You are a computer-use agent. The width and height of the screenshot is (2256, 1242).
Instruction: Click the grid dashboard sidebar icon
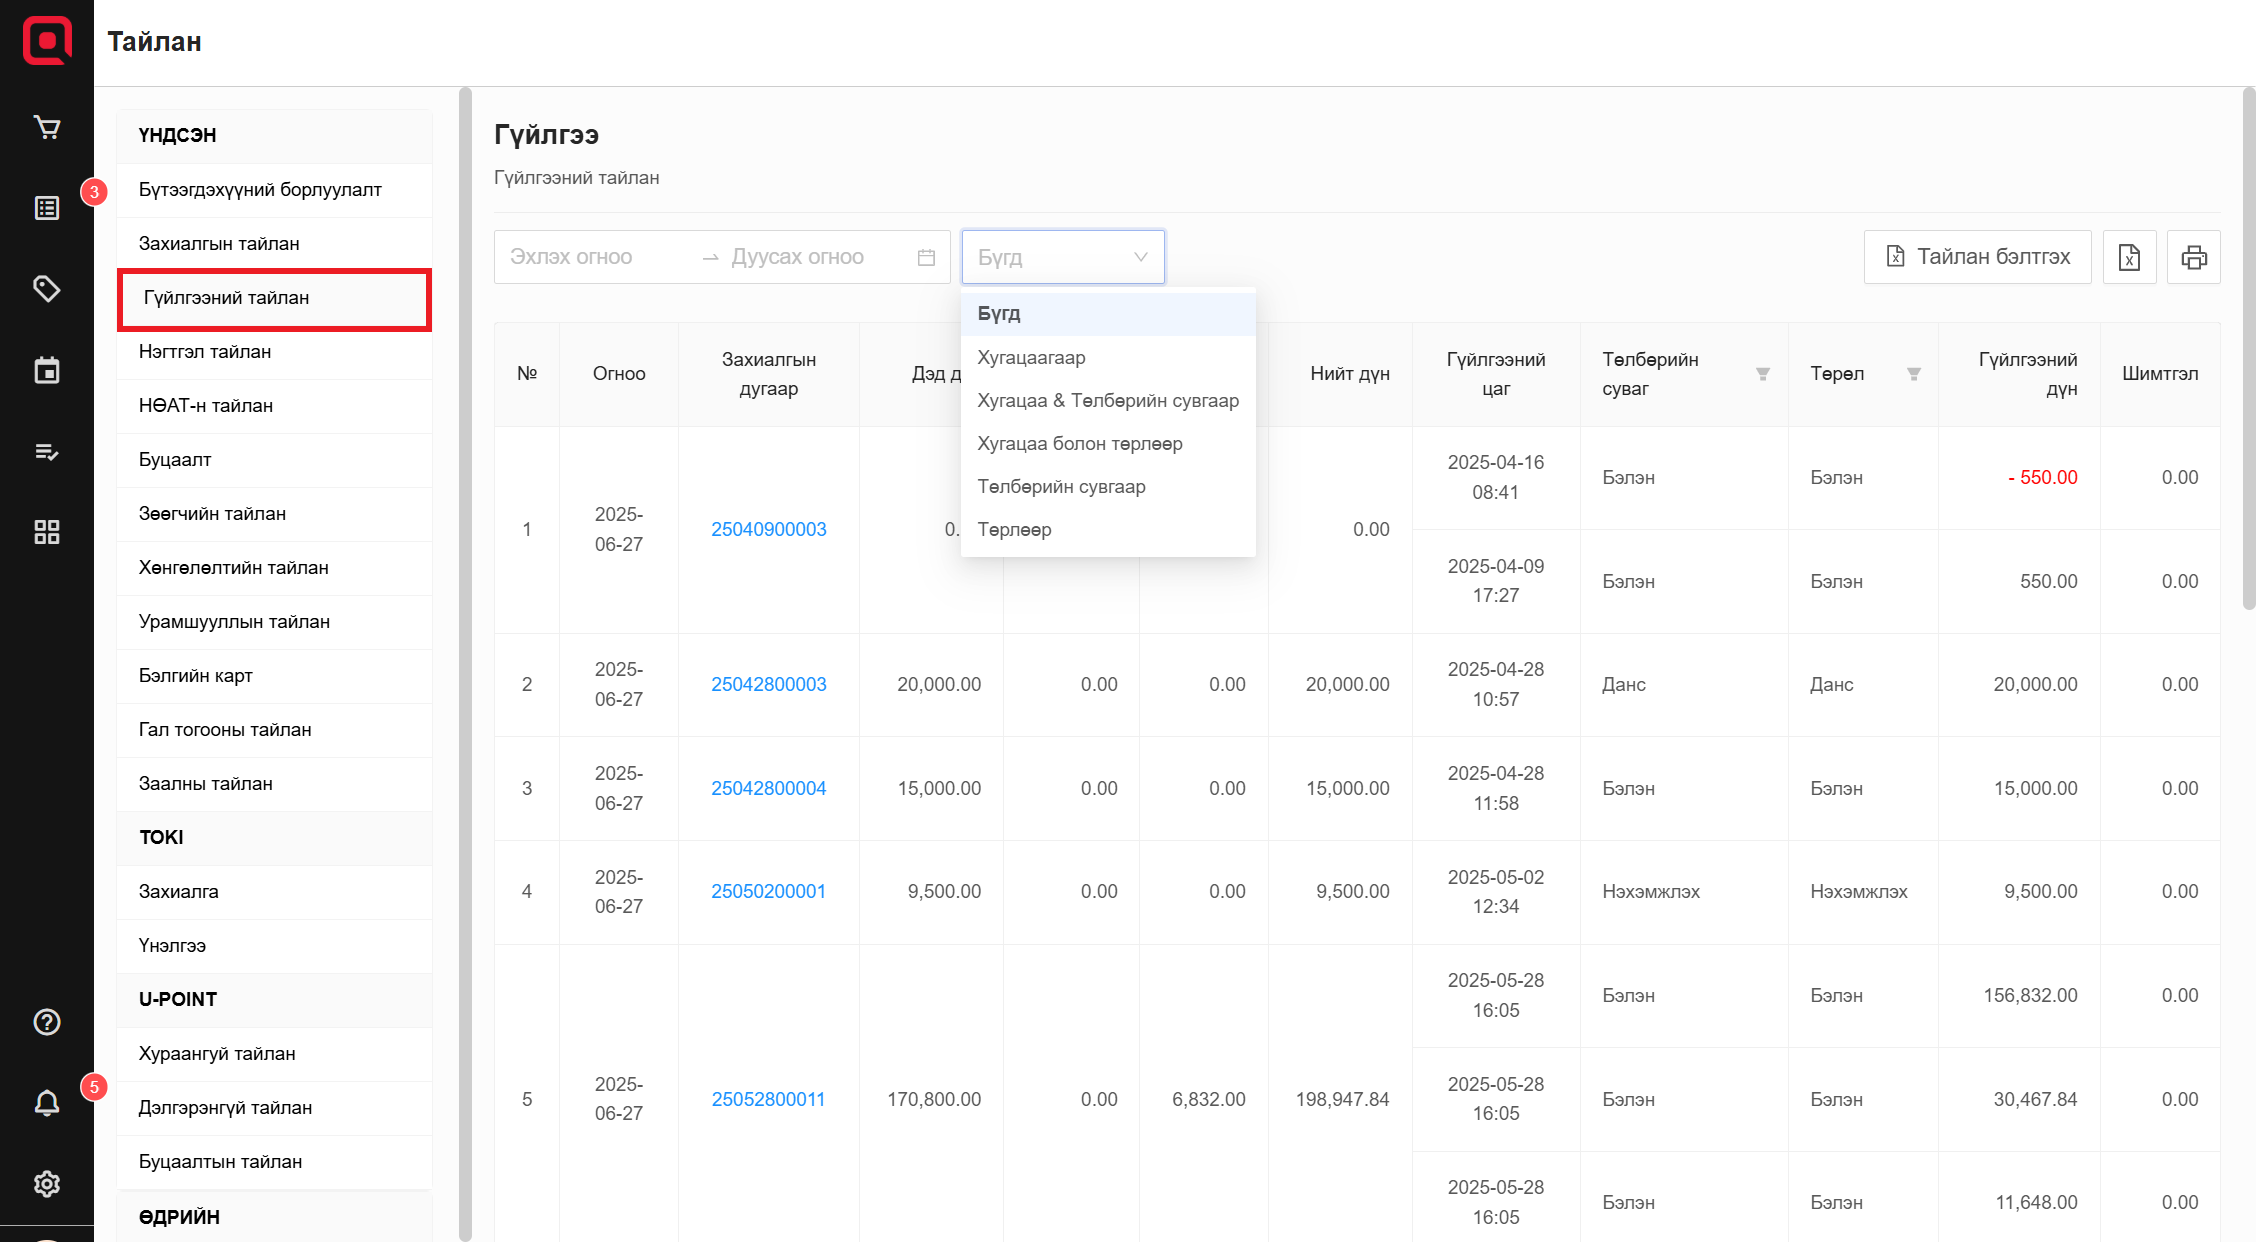pyautogui.click(x=47, y=532)
